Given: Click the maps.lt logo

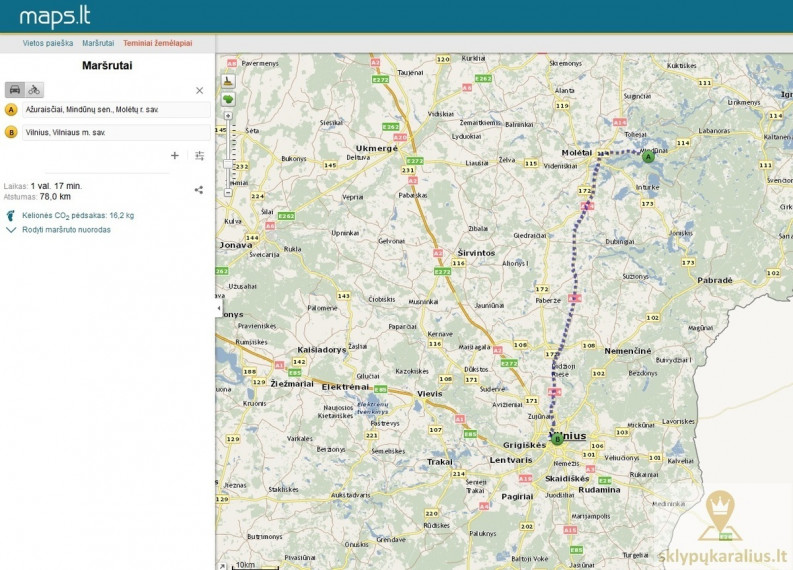Looking at the screenshot, I should point(55,17).
